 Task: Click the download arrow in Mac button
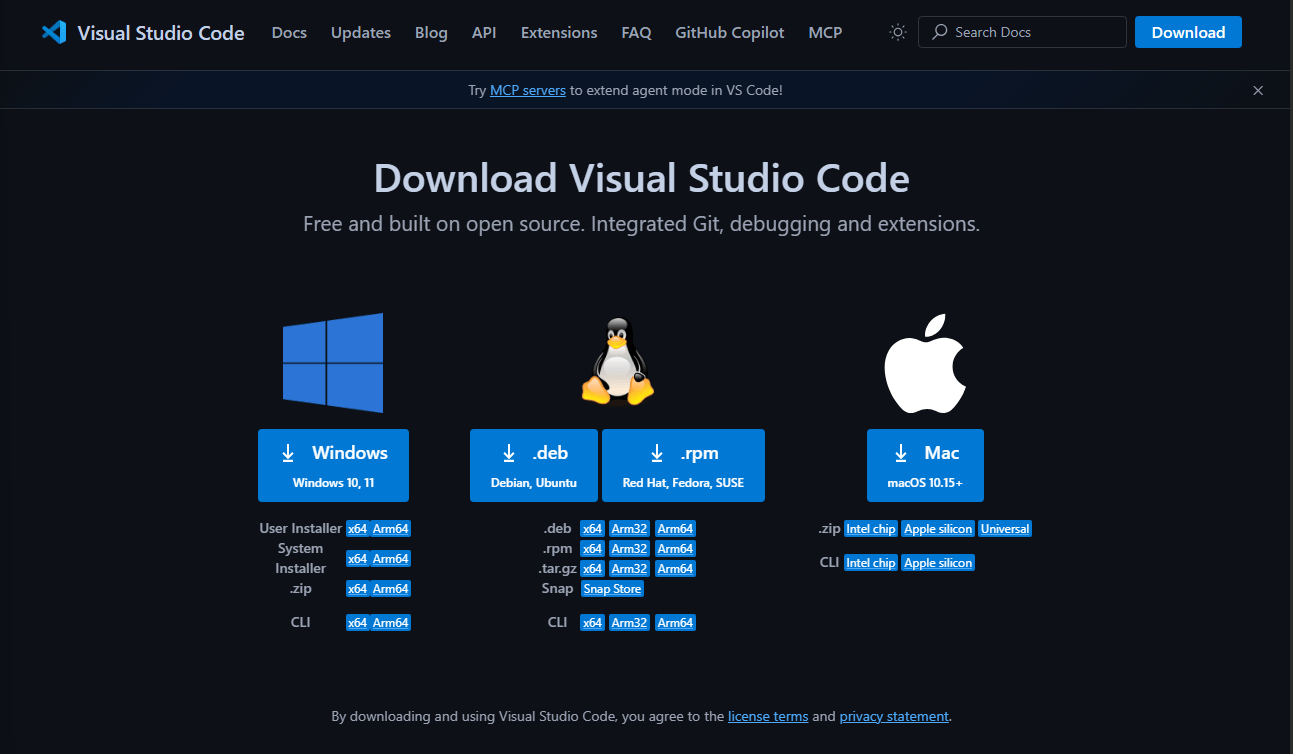(x=901, y=453)
